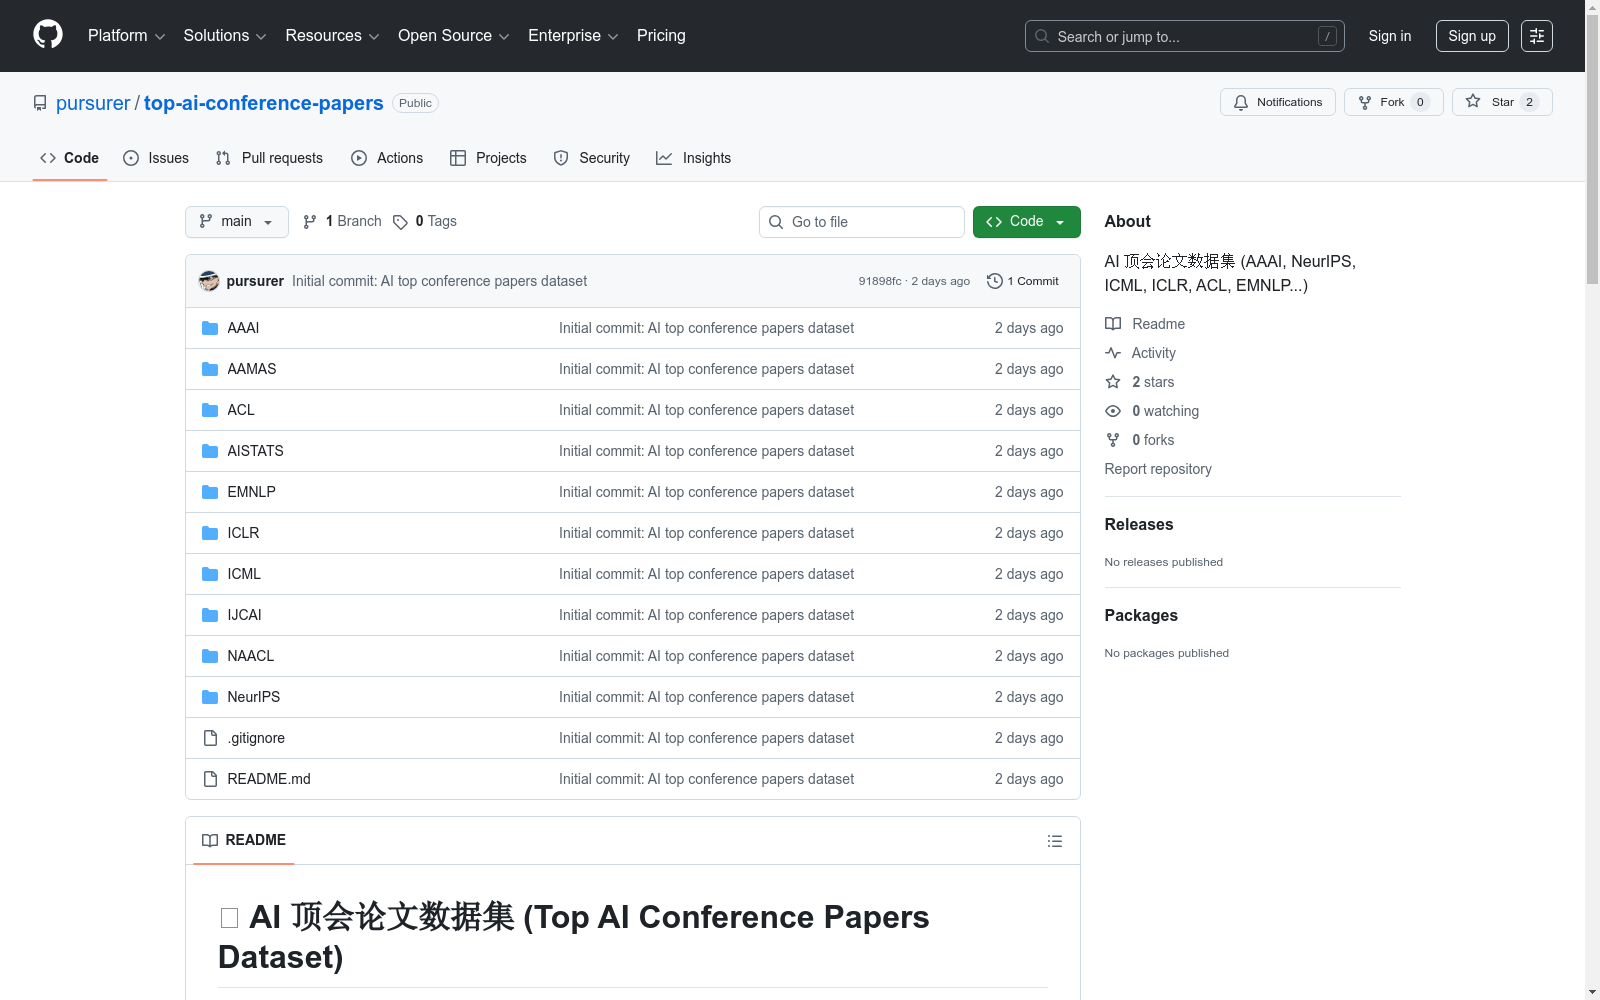Click the ACL folder icon

point(210,410)
